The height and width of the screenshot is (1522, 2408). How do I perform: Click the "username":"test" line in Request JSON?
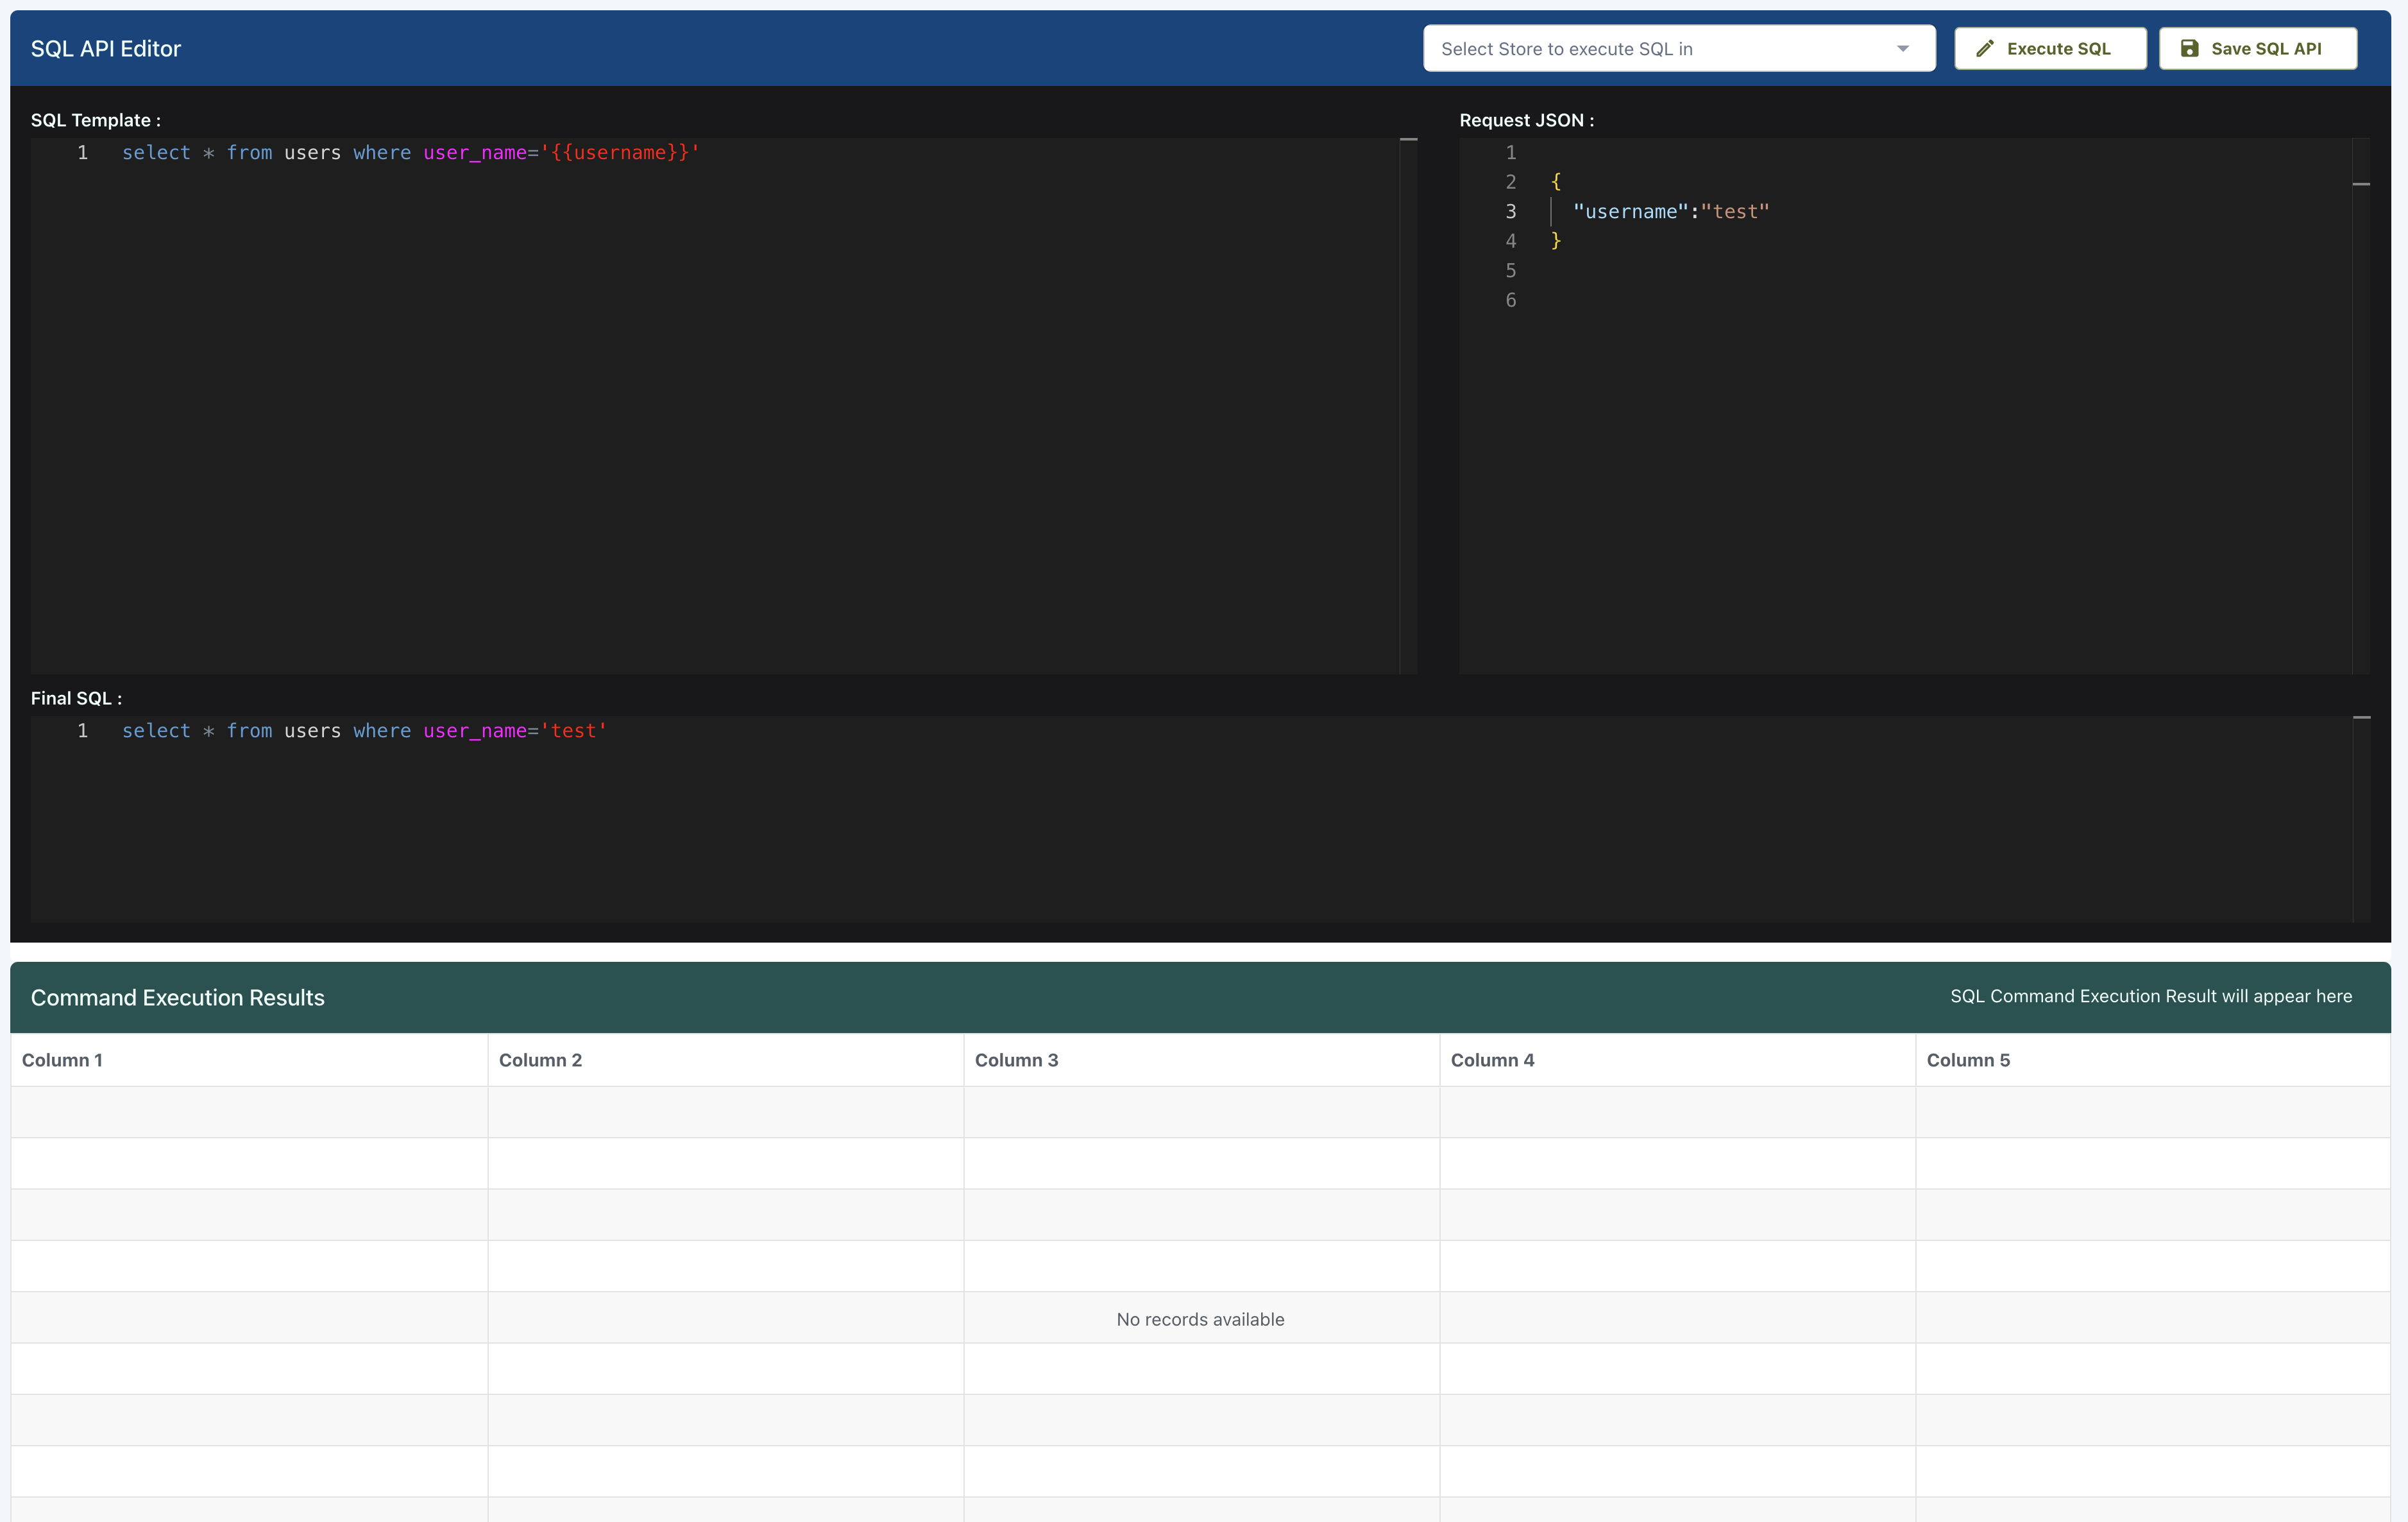tap(1670, 212)
